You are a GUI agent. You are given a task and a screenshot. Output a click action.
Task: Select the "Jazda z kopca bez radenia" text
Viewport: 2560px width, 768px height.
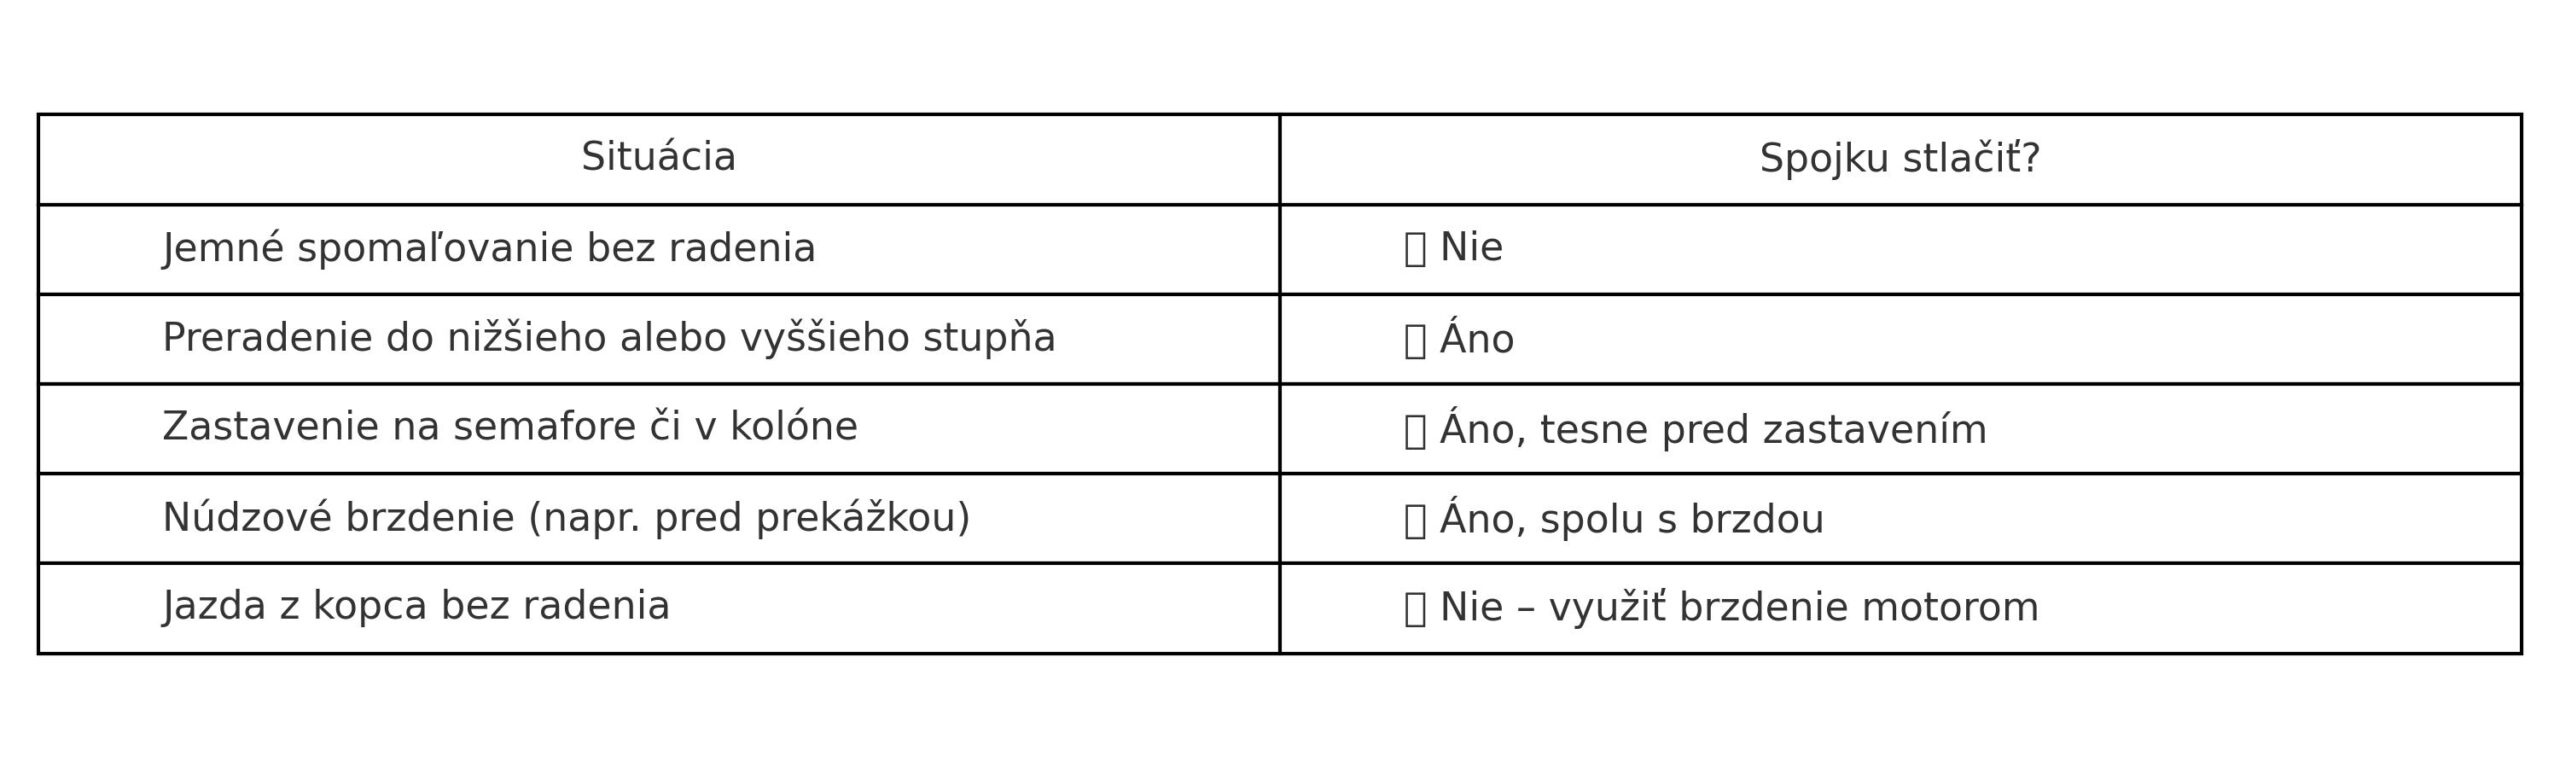click(416, 606)
